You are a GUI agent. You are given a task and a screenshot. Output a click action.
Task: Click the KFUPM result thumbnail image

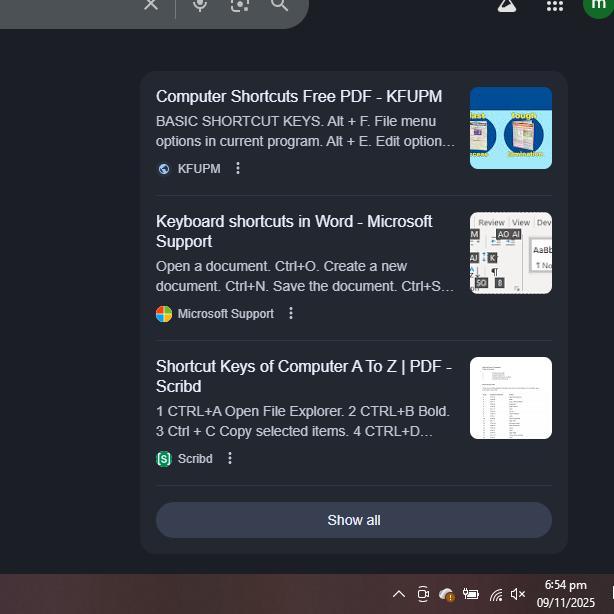click(x=511, y=128)
